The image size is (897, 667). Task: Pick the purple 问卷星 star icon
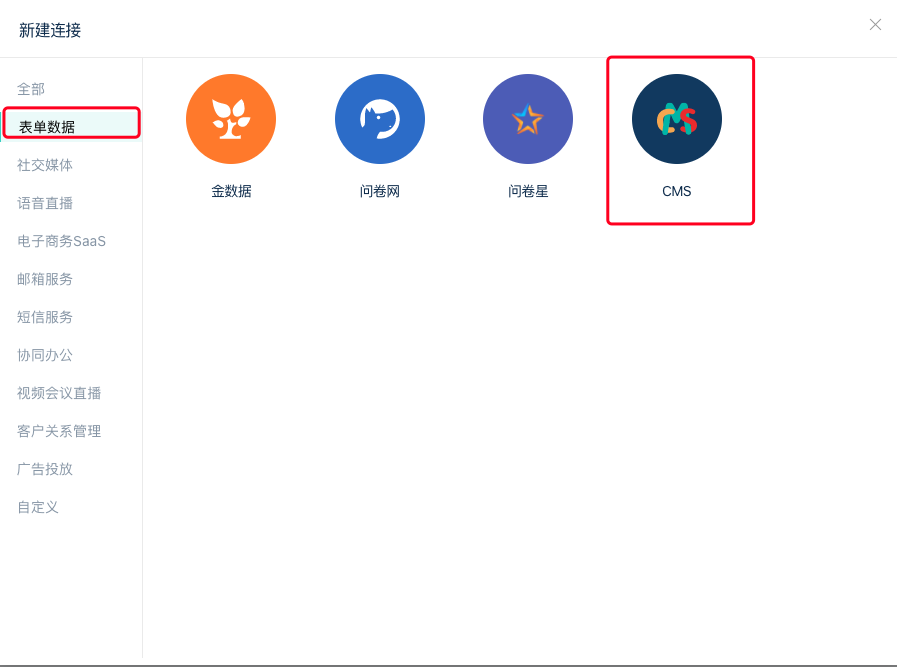coord(528,119)
